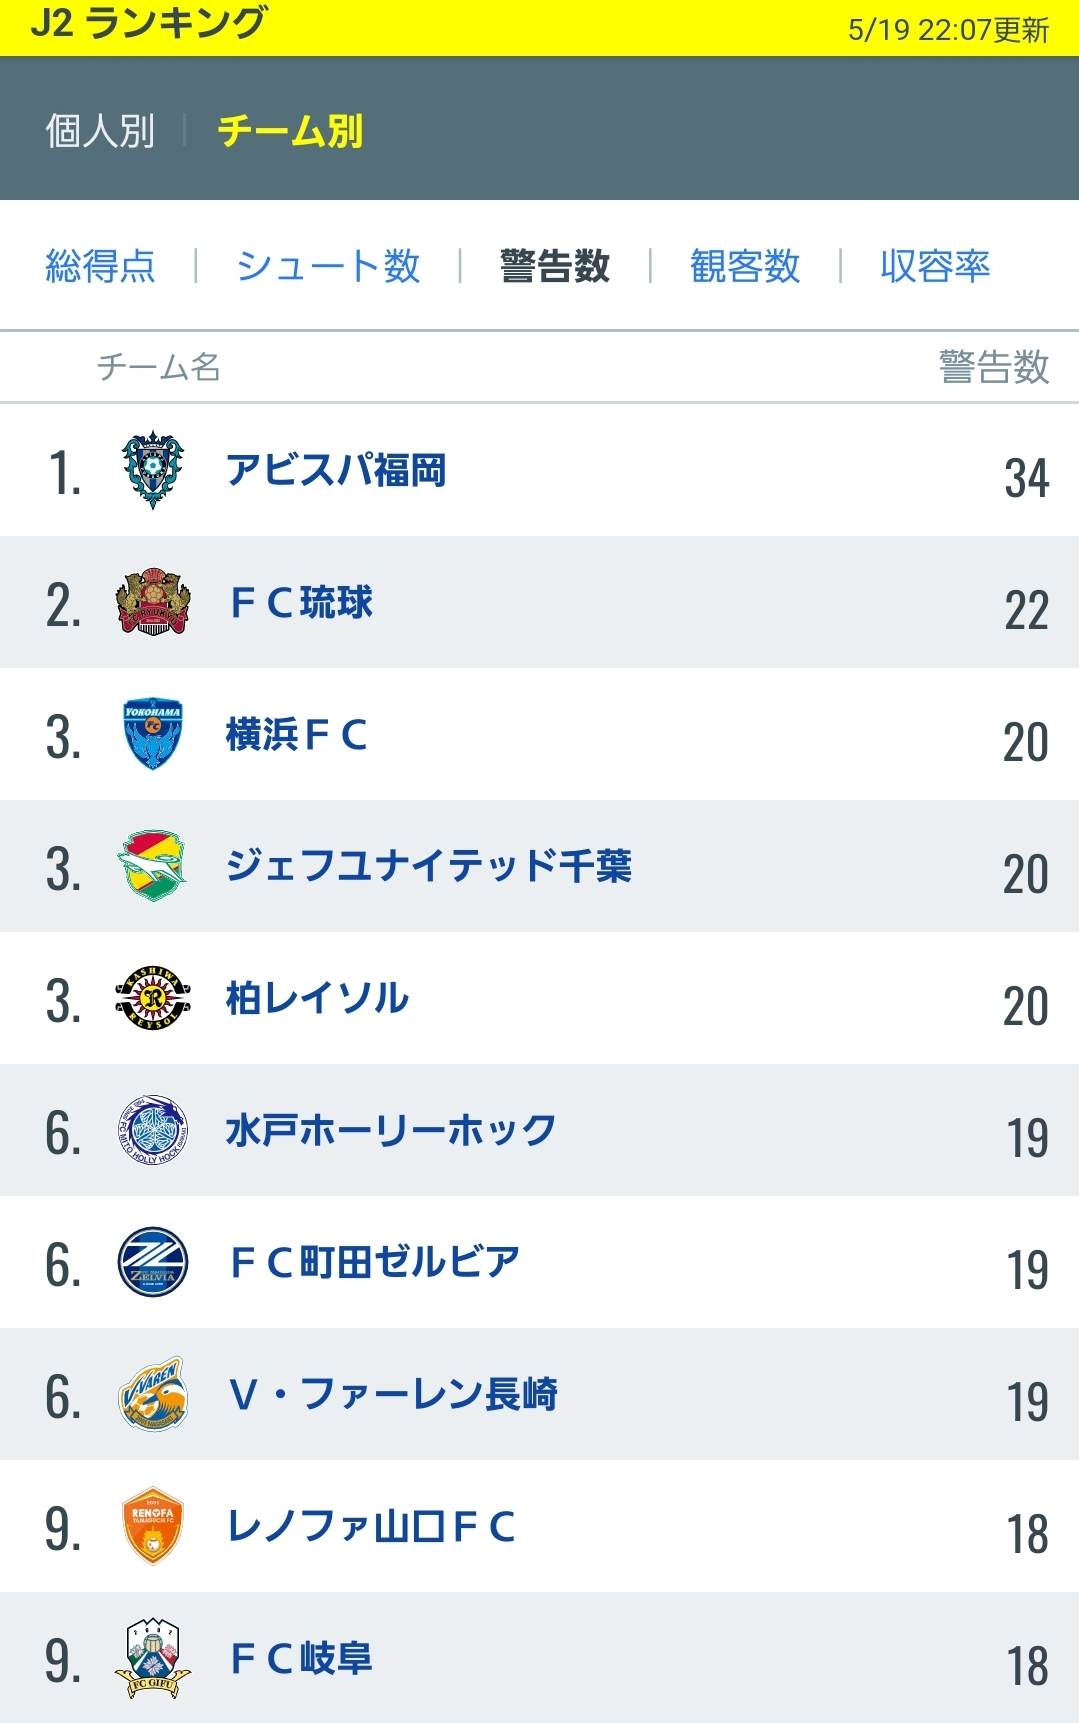
Task: Tap the V-Varen Nagasaki crest
Action: (152, 1394)
